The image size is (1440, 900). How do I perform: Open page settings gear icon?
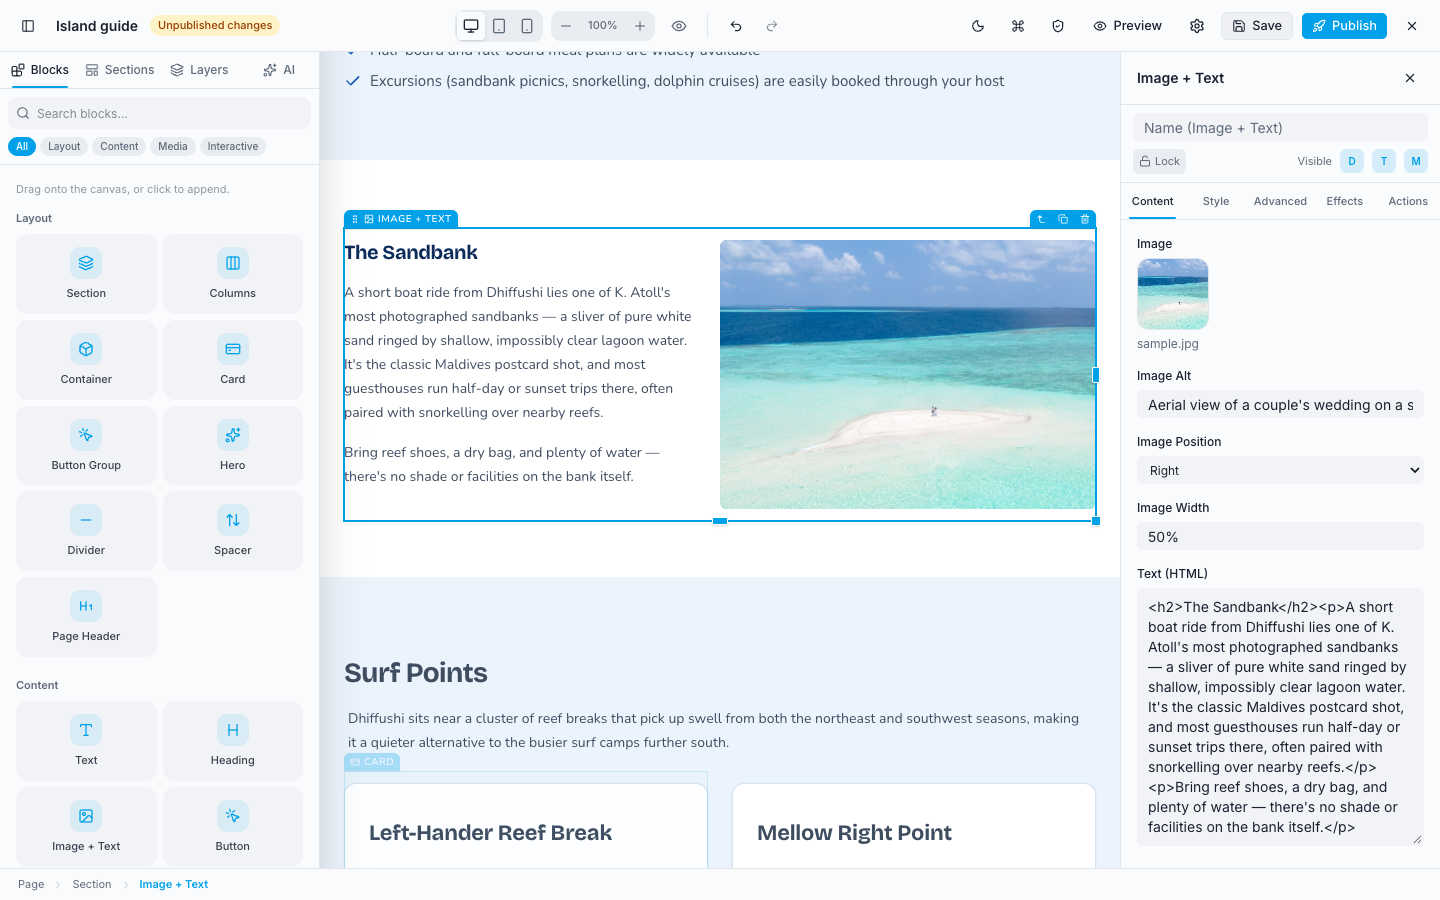click(1197, 26)
